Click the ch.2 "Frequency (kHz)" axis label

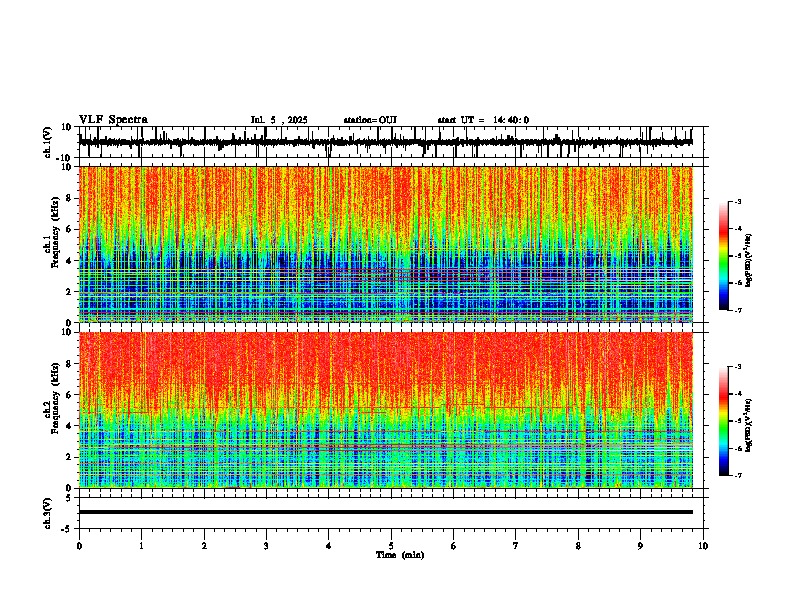point(56,398)
